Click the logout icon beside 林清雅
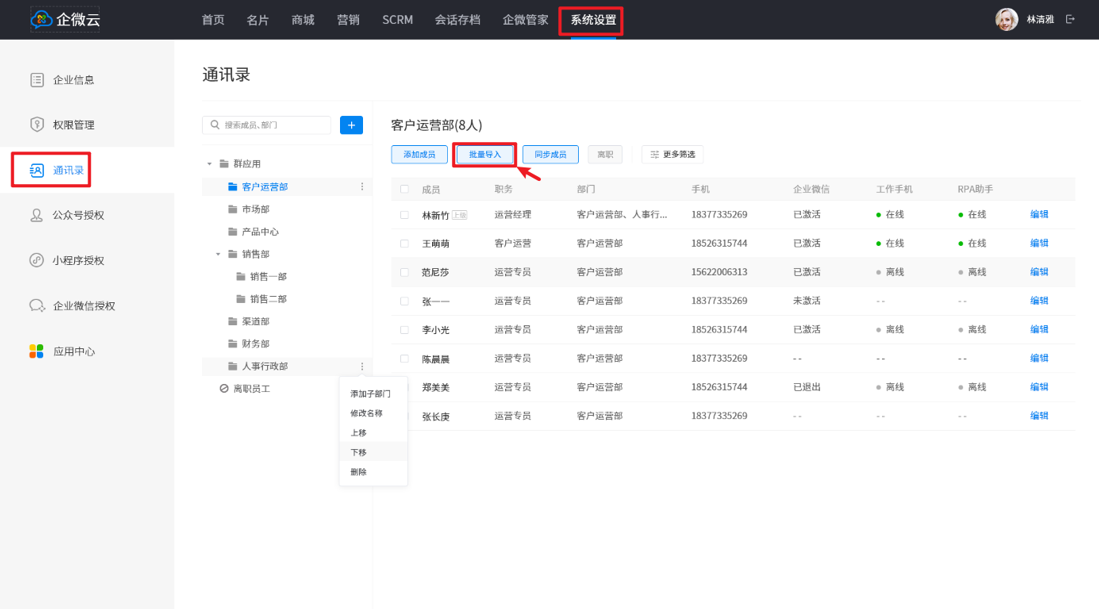The image size is (1099, 609). (x=1070, y=20)
